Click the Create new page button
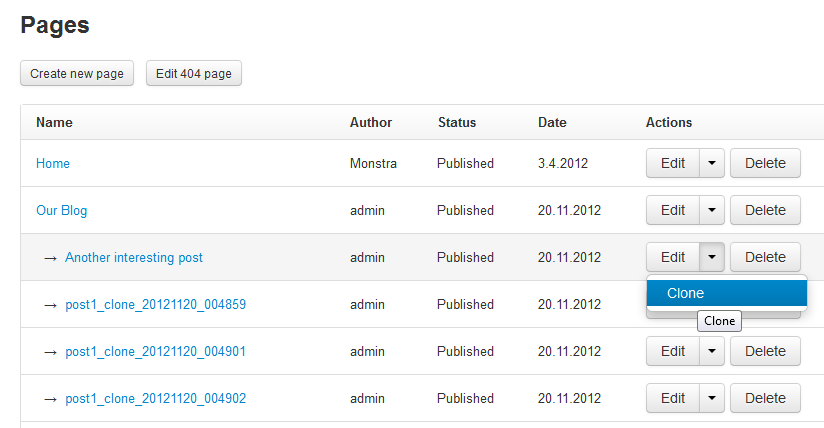Screen dimensions: 824x428 77,74
